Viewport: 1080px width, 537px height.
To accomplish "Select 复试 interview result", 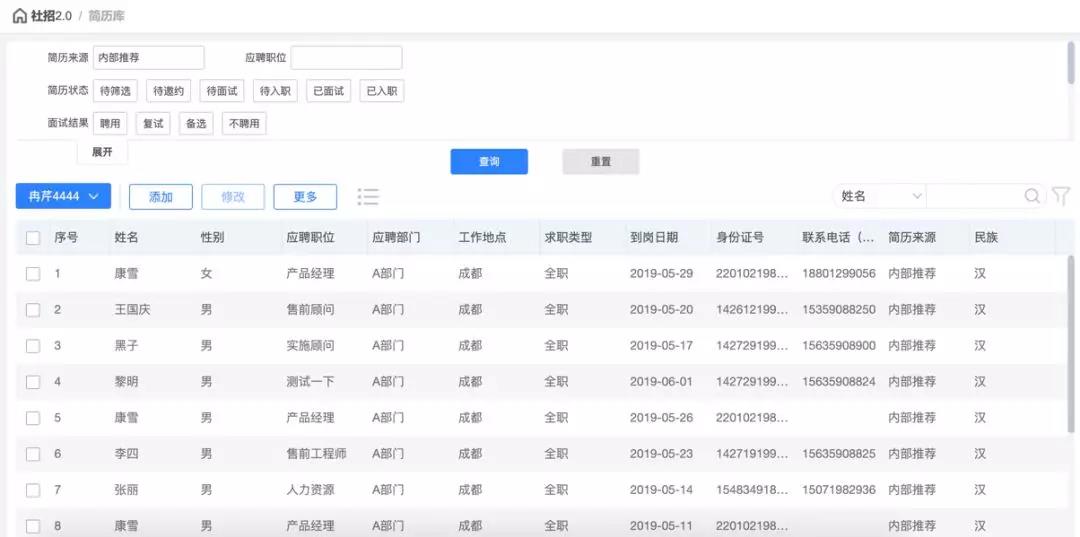I will point(153,124).
